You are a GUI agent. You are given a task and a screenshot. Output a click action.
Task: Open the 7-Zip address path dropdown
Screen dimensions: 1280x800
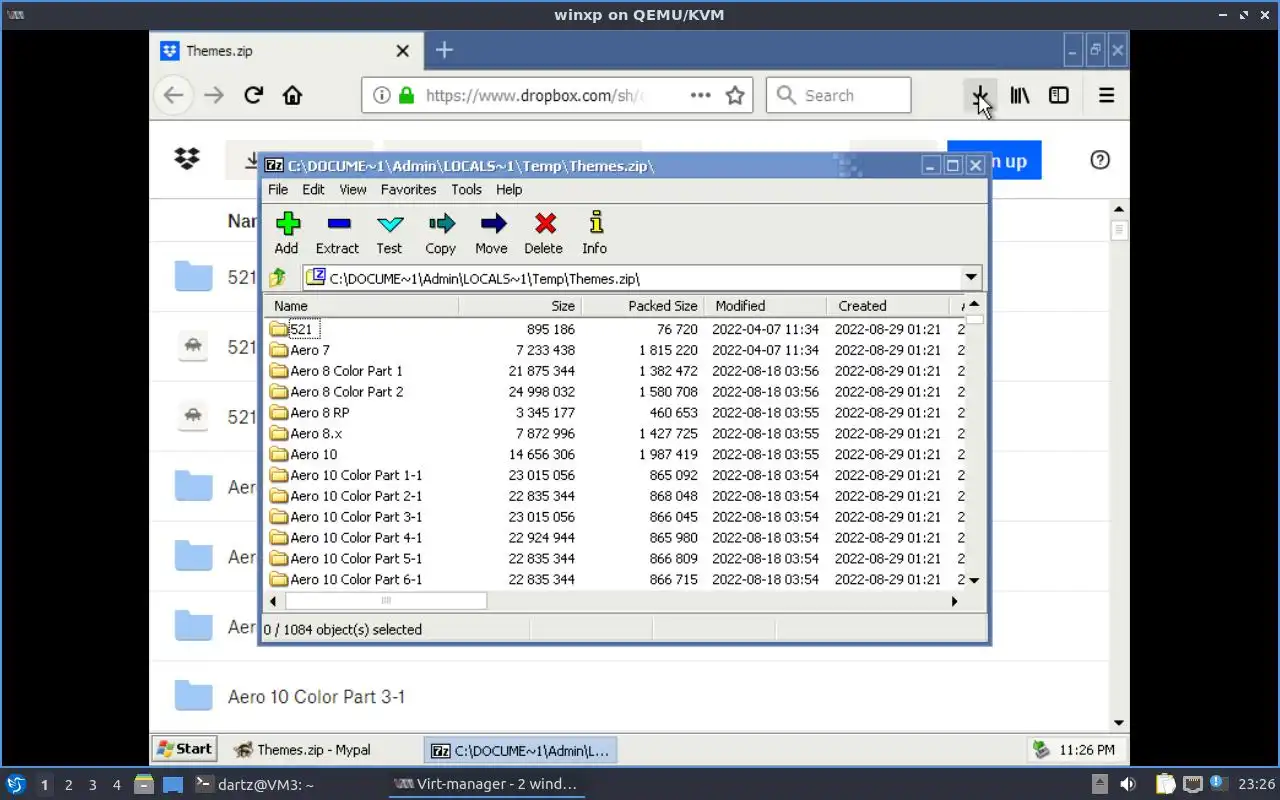click(x=970, y=278)
